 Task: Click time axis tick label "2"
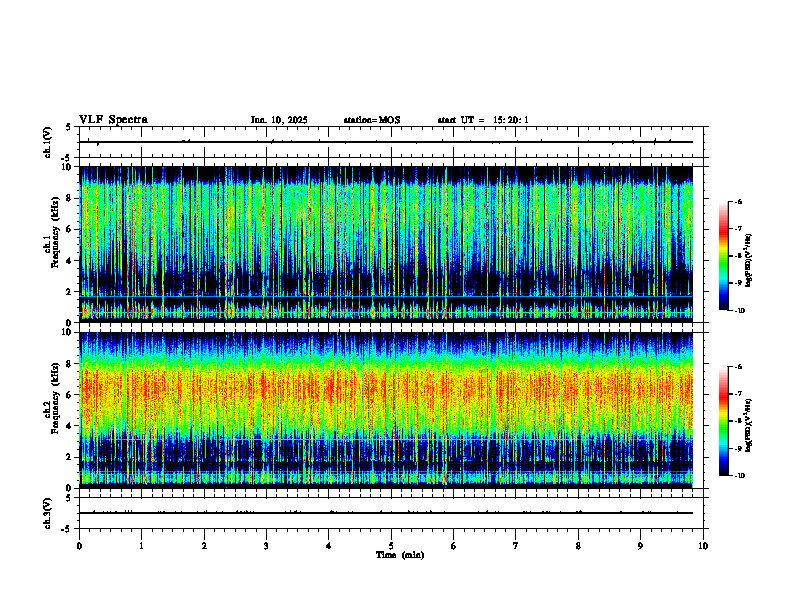pyautogui.click(x=204, y=546)
